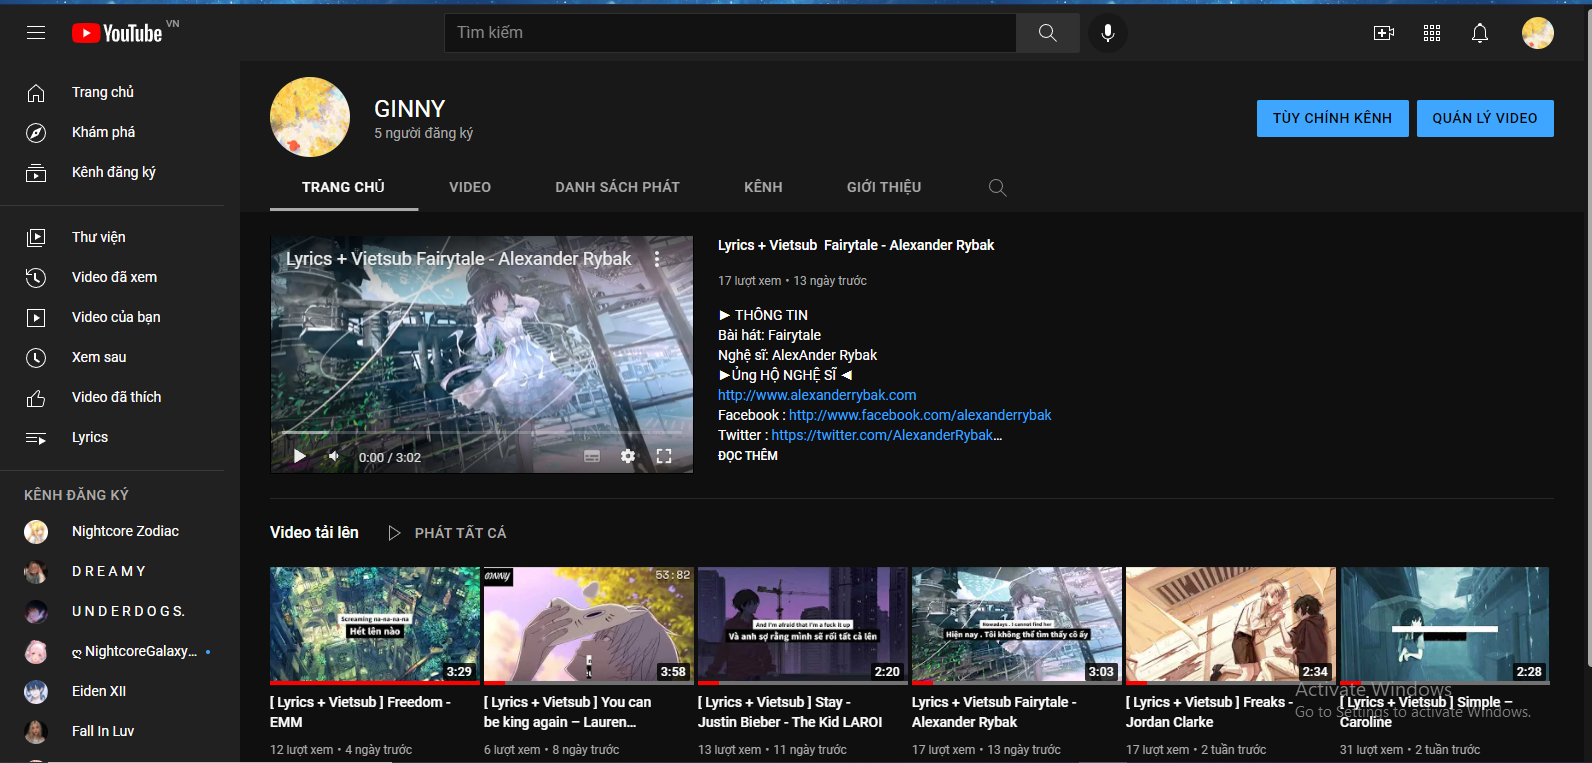
Task: Click the search field Tìm kiếm
Action: click(730, 33)
